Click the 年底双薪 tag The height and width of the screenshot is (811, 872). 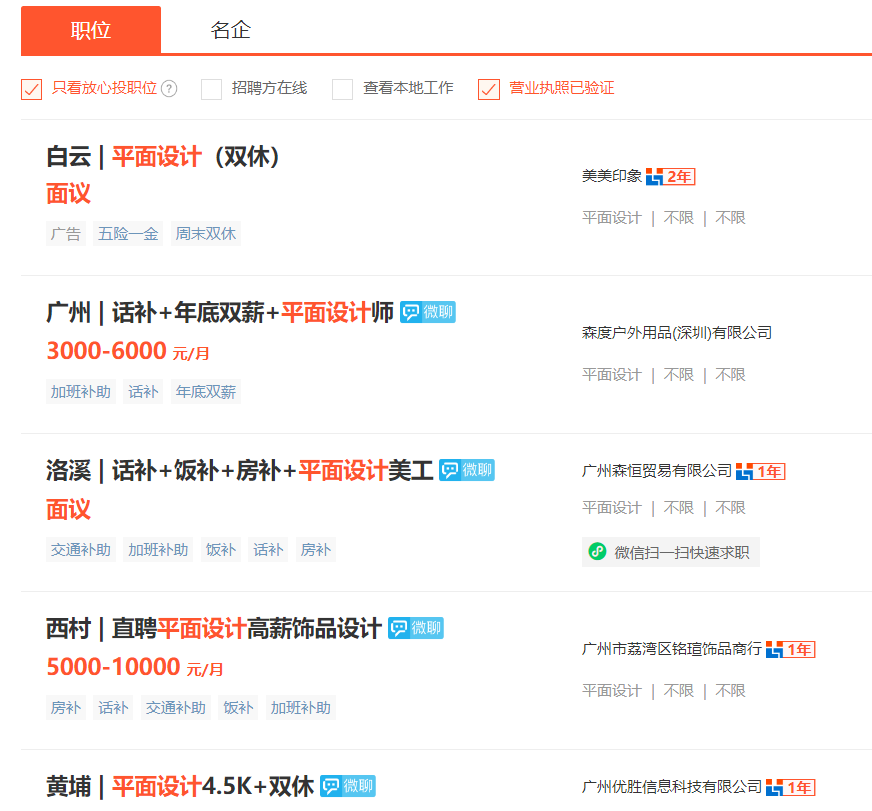point(206,392)
